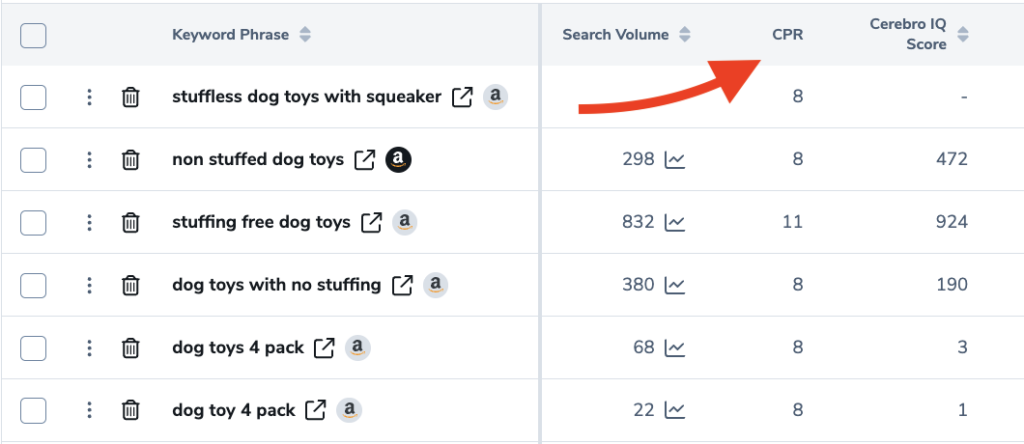
Task: Delete the 'non stuffed dog toys' keyword row
Action: [131, 160]
